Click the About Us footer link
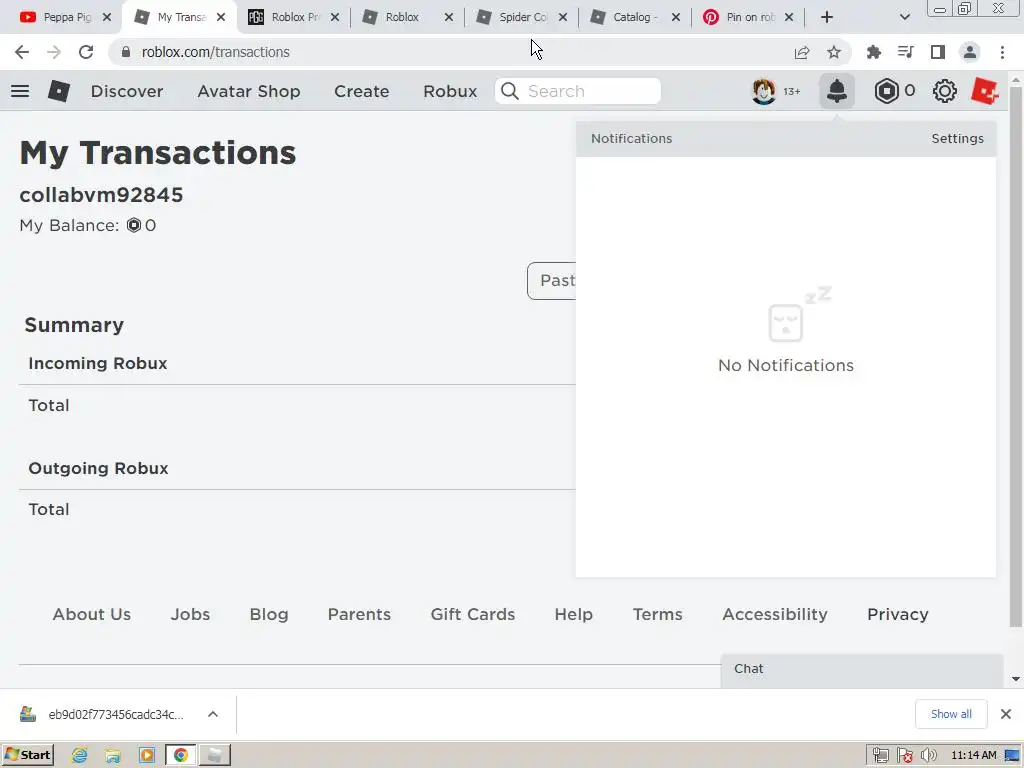1024x768 pixels. coord(92,614)
